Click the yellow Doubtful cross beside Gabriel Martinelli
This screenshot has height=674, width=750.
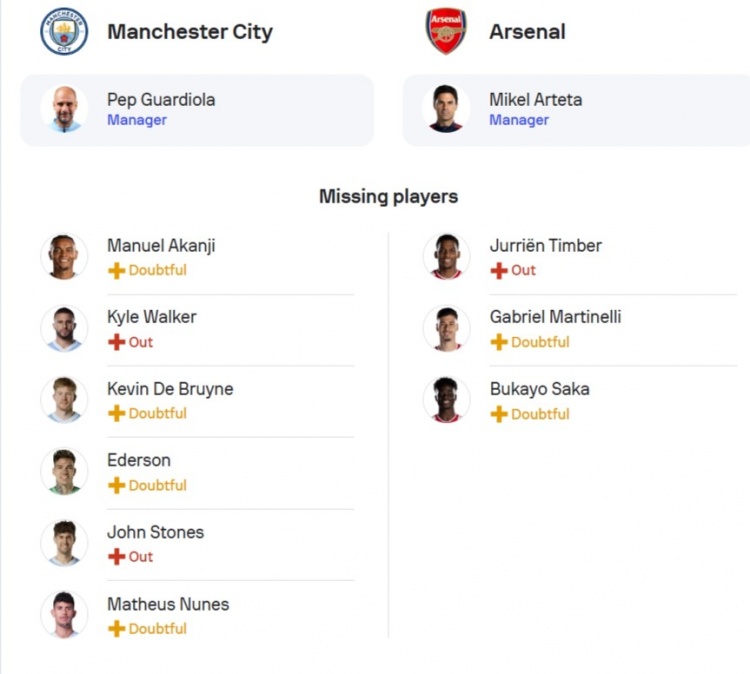pyautogui.click(x=499, y=342)
